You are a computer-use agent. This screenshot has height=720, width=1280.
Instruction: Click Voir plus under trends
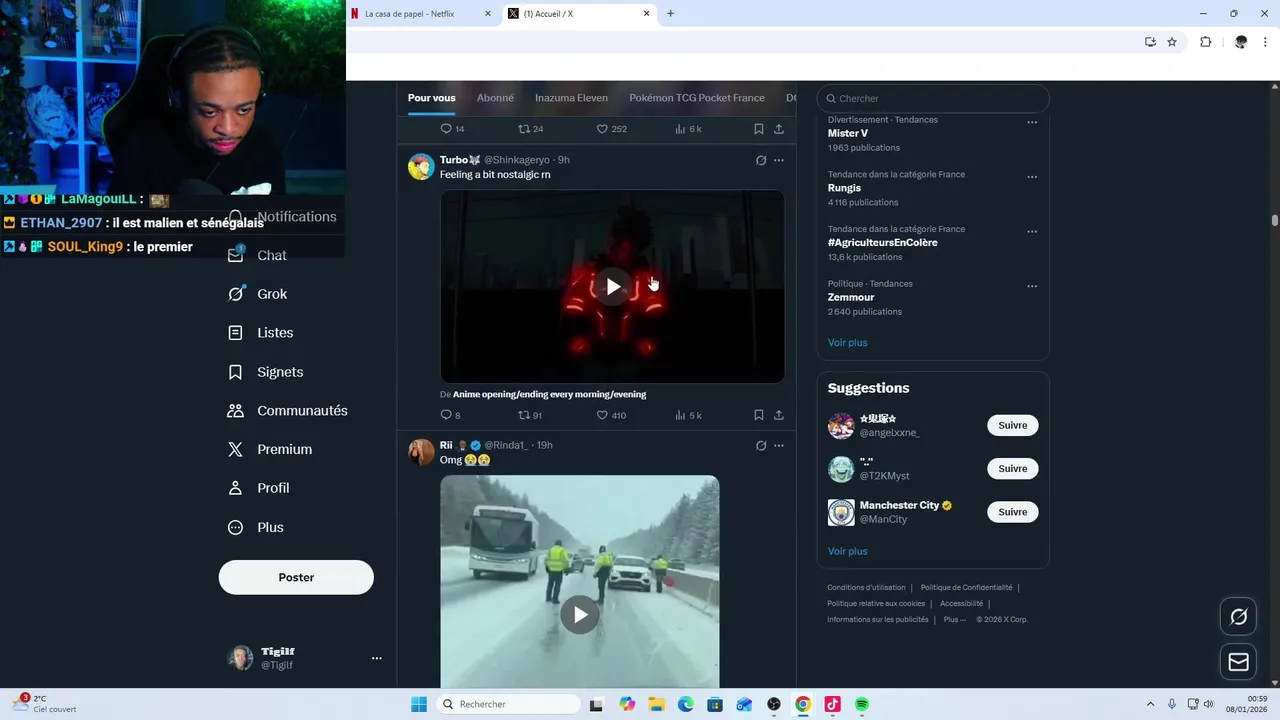coord(848,342)
